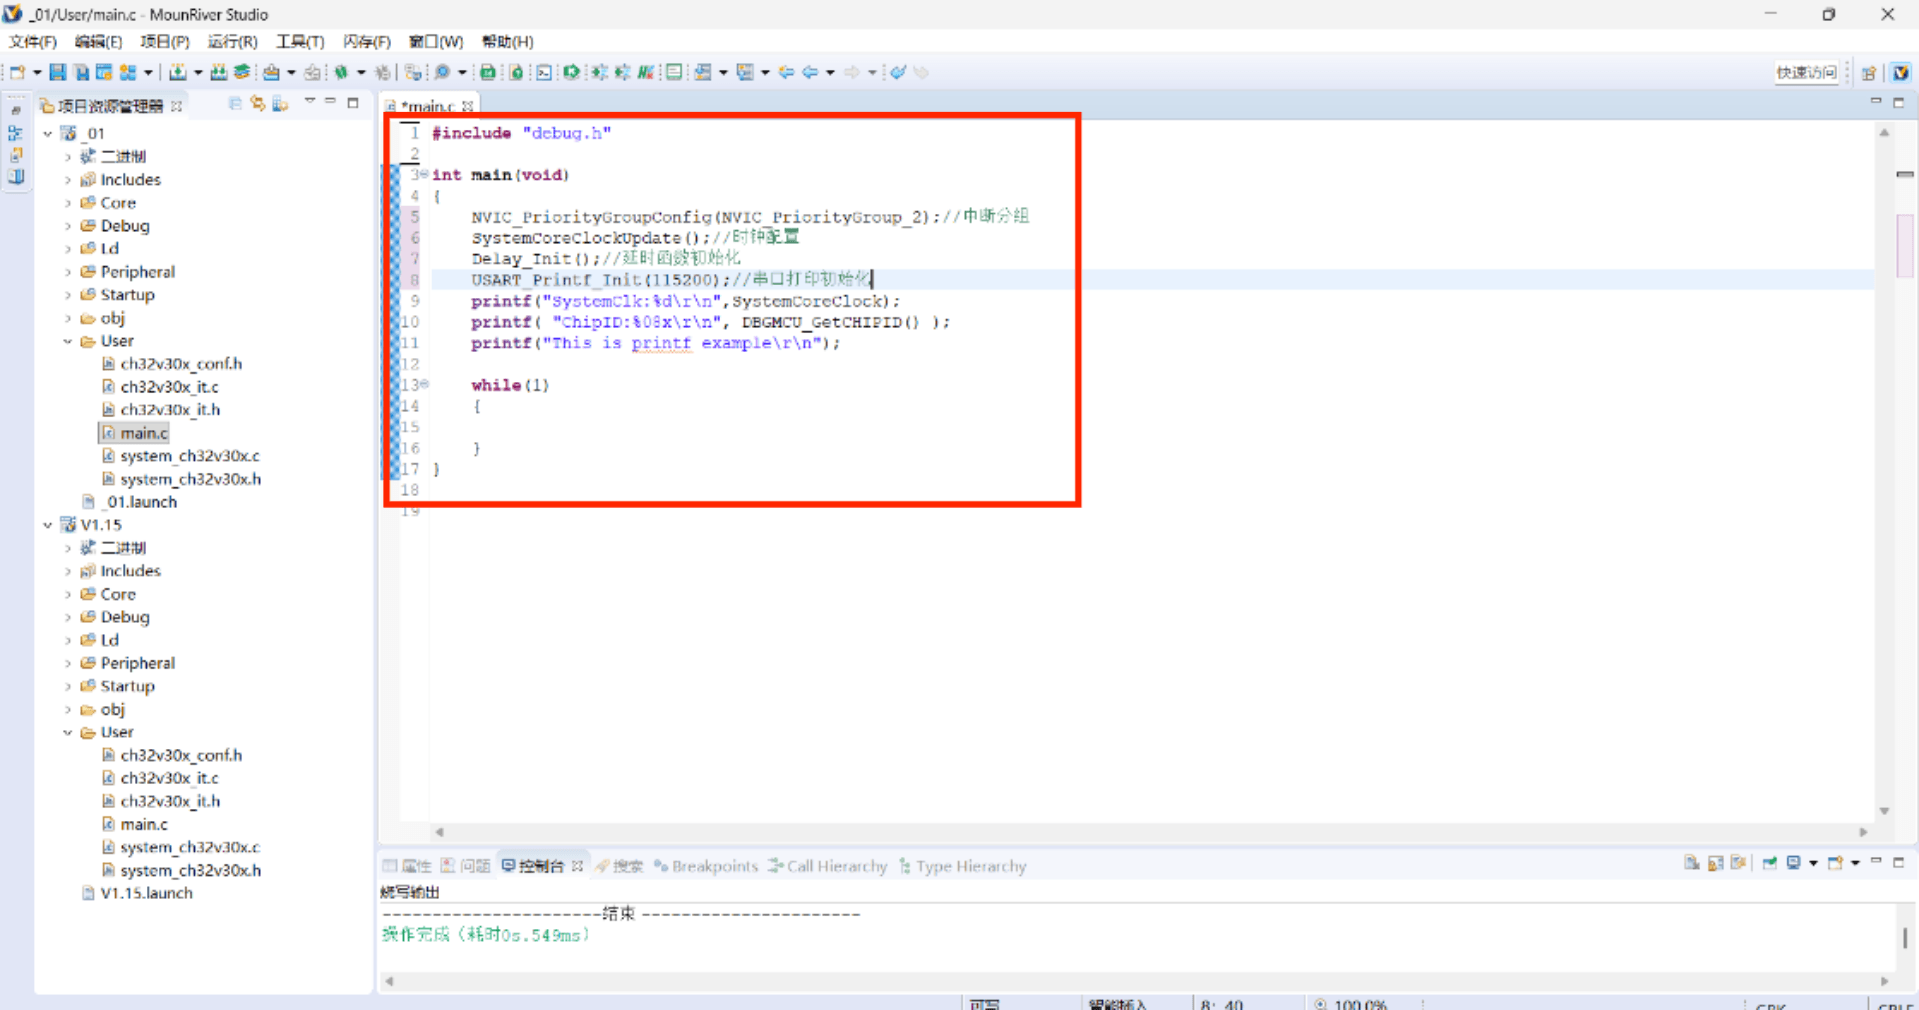Switch to the Breakpoints tab

706,866
